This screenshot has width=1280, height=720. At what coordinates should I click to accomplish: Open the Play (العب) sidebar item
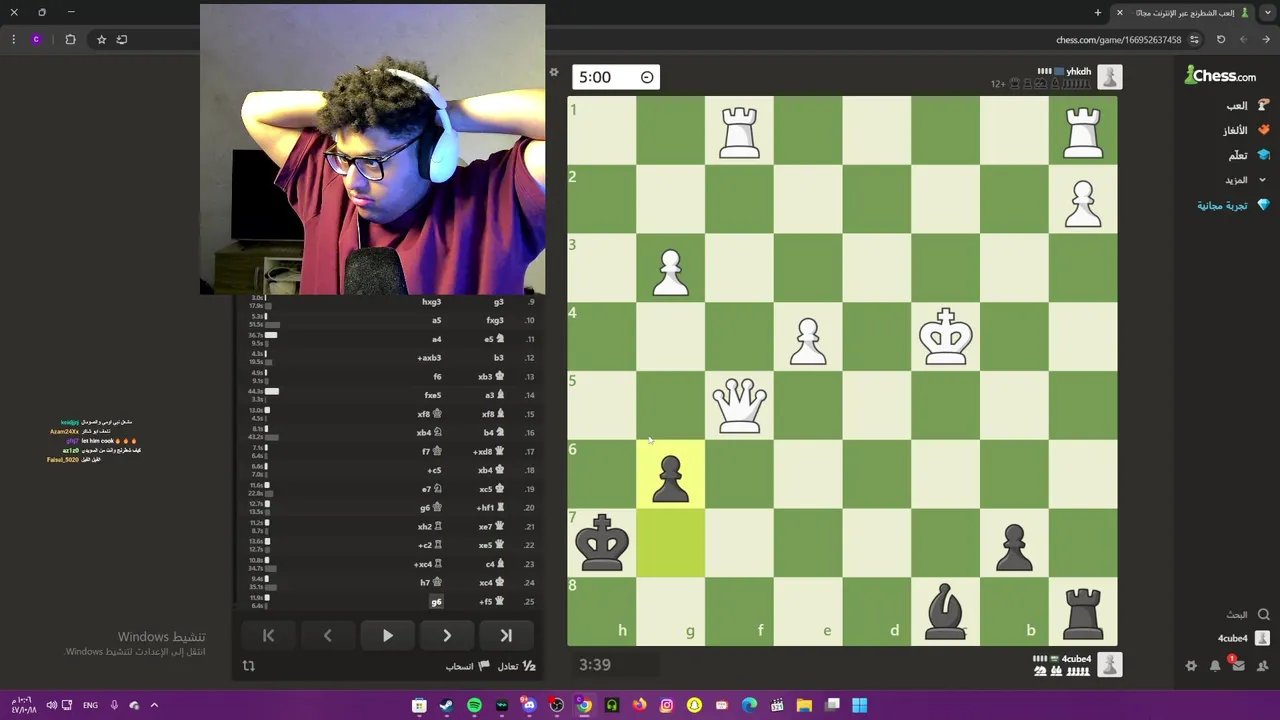click(x=1249, y=105)
